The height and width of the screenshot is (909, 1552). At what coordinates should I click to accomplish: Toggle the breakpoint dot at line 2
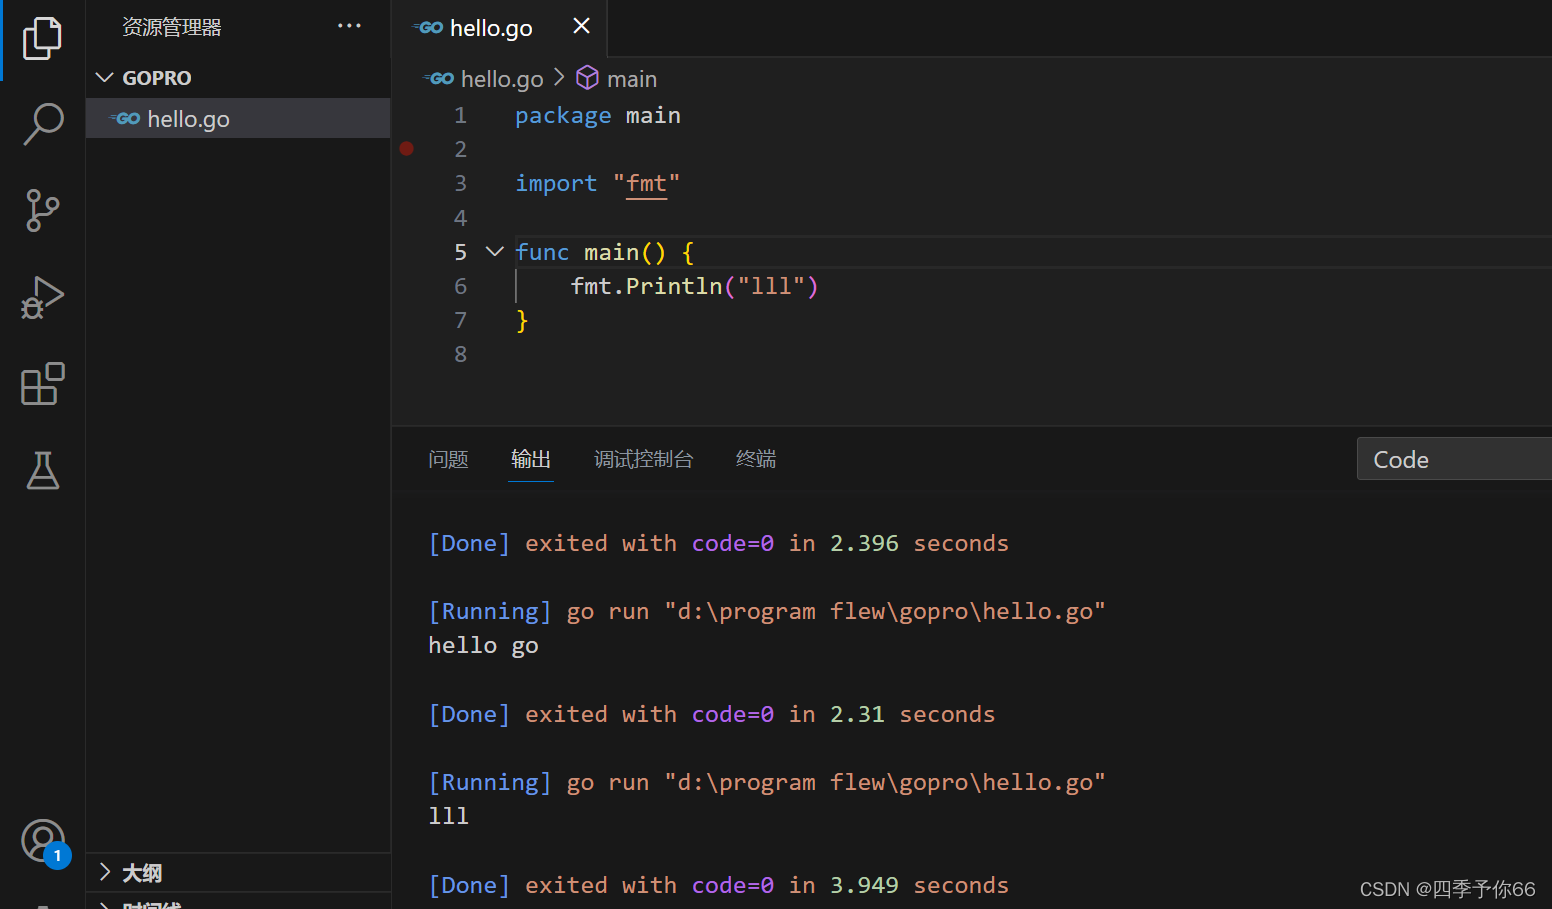(x=406, y=148)
